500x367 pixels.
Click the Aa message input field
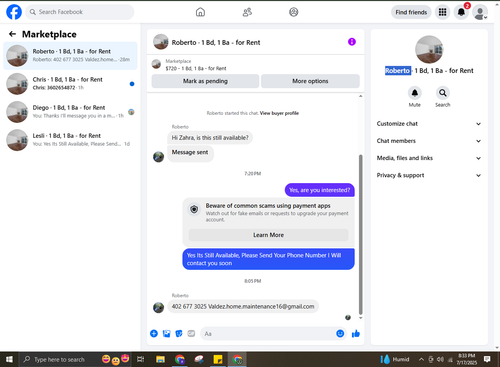click(x=267, y=334)
